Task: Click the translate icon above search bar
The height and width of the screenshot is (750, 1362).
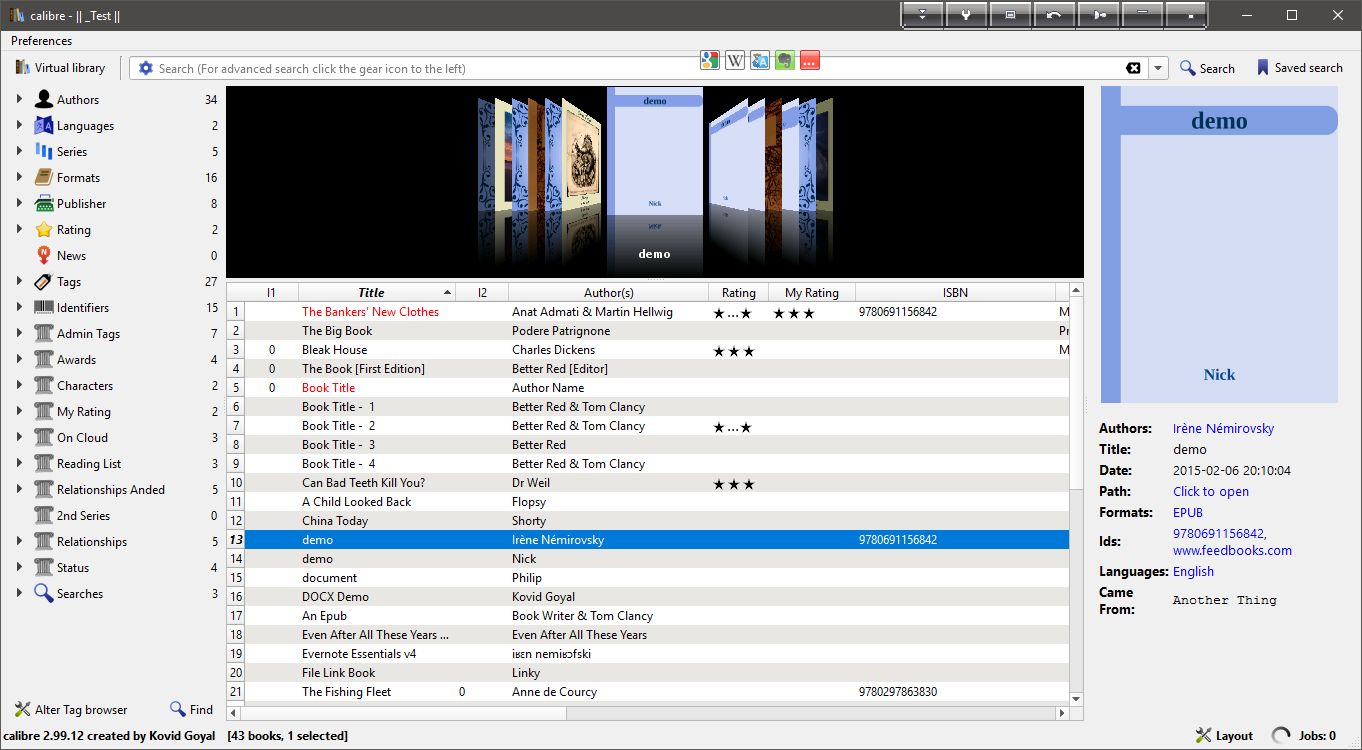Action: tap(760, 60)
